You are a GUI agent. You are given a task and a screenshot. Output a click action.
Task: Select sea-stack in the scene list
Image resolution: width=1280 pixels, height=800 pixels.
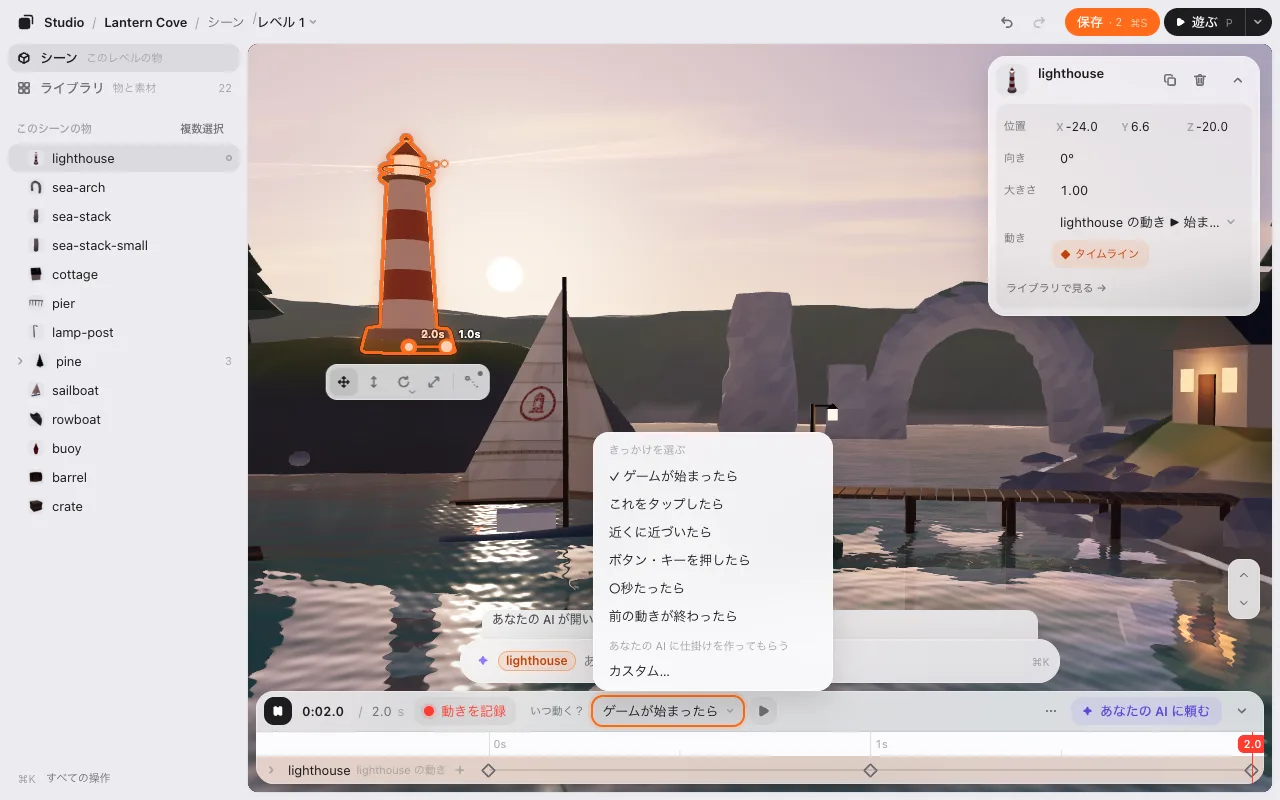coord(124,216)
